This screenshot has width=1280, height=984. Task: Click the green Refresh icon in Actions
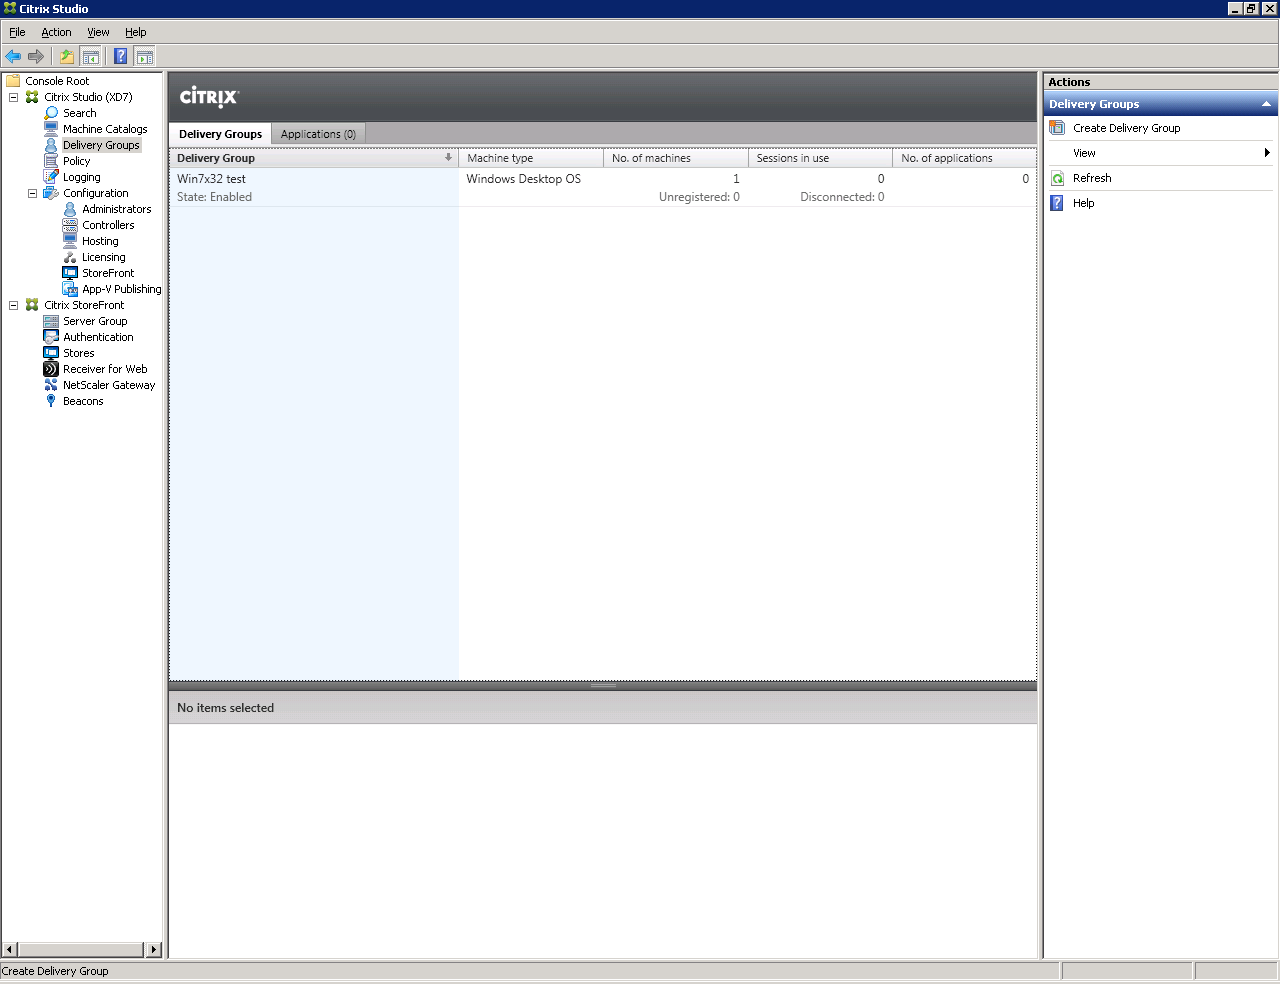(x=1057, y=178)
